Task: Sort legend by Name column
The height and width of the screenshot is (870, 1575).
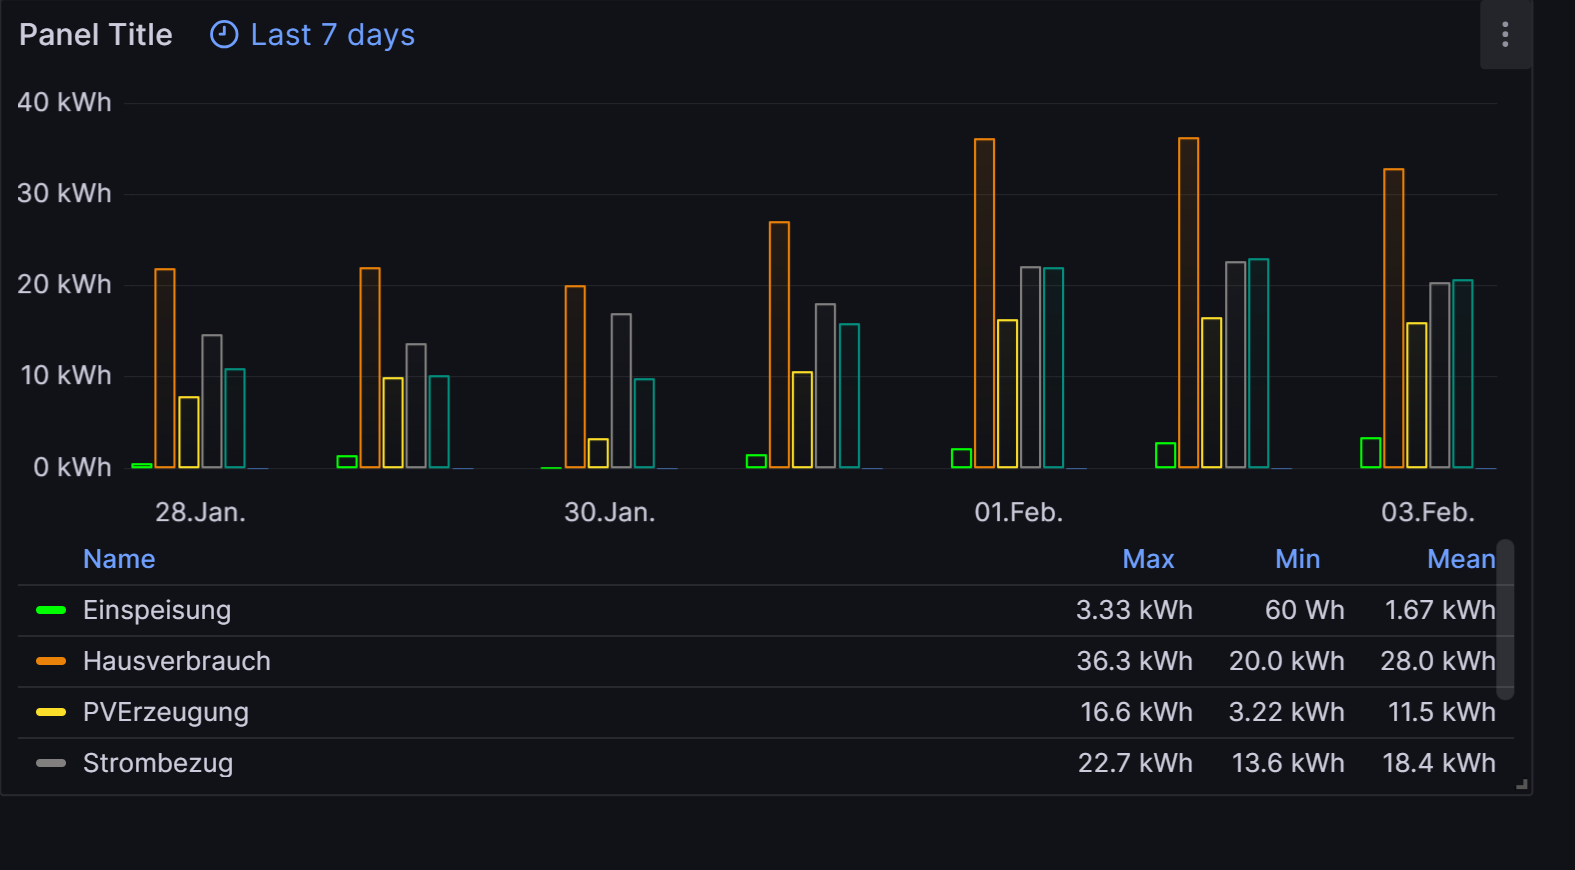Action: point(119,559)
